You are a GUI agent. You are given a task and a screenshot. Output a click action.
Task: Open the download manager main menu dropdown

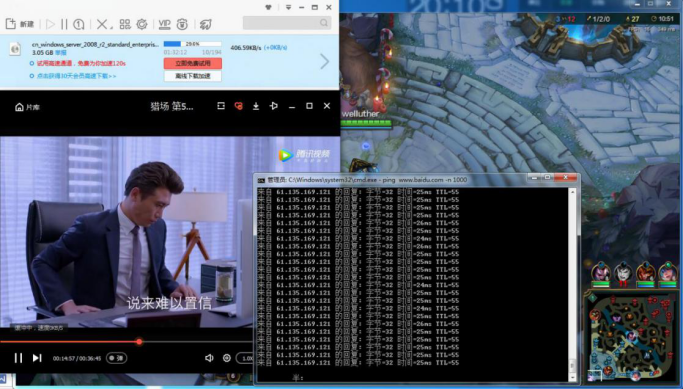coord(288,7)
